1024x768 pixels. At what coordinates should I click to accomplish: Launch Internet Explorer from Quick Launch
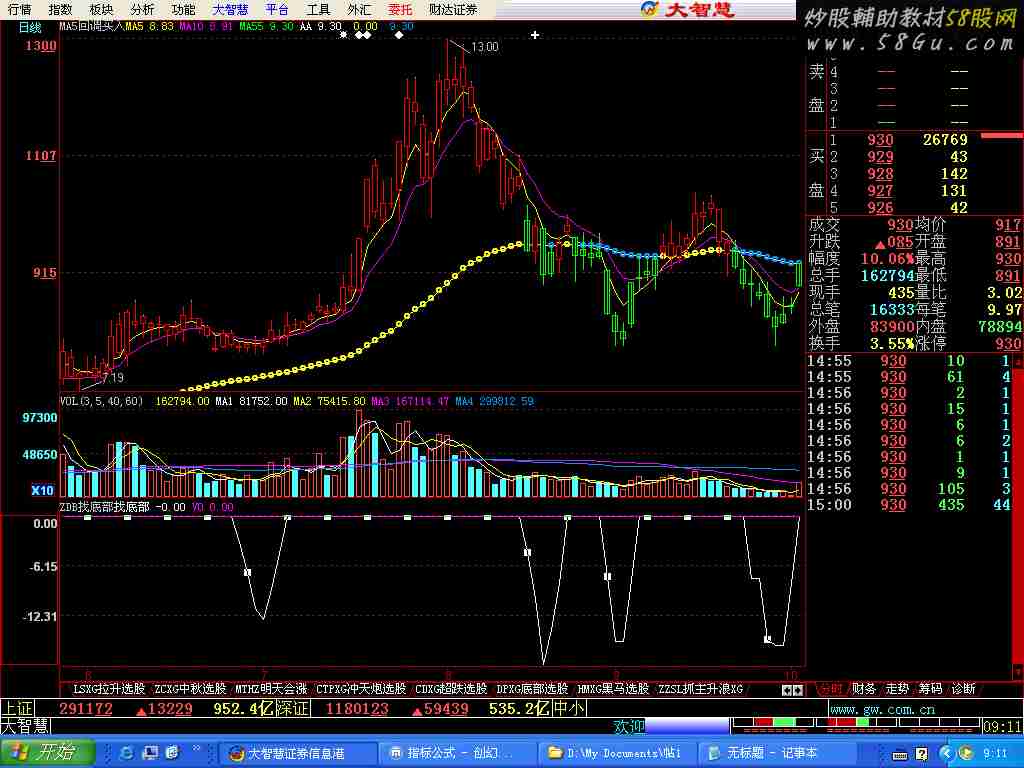pos(127,753)
